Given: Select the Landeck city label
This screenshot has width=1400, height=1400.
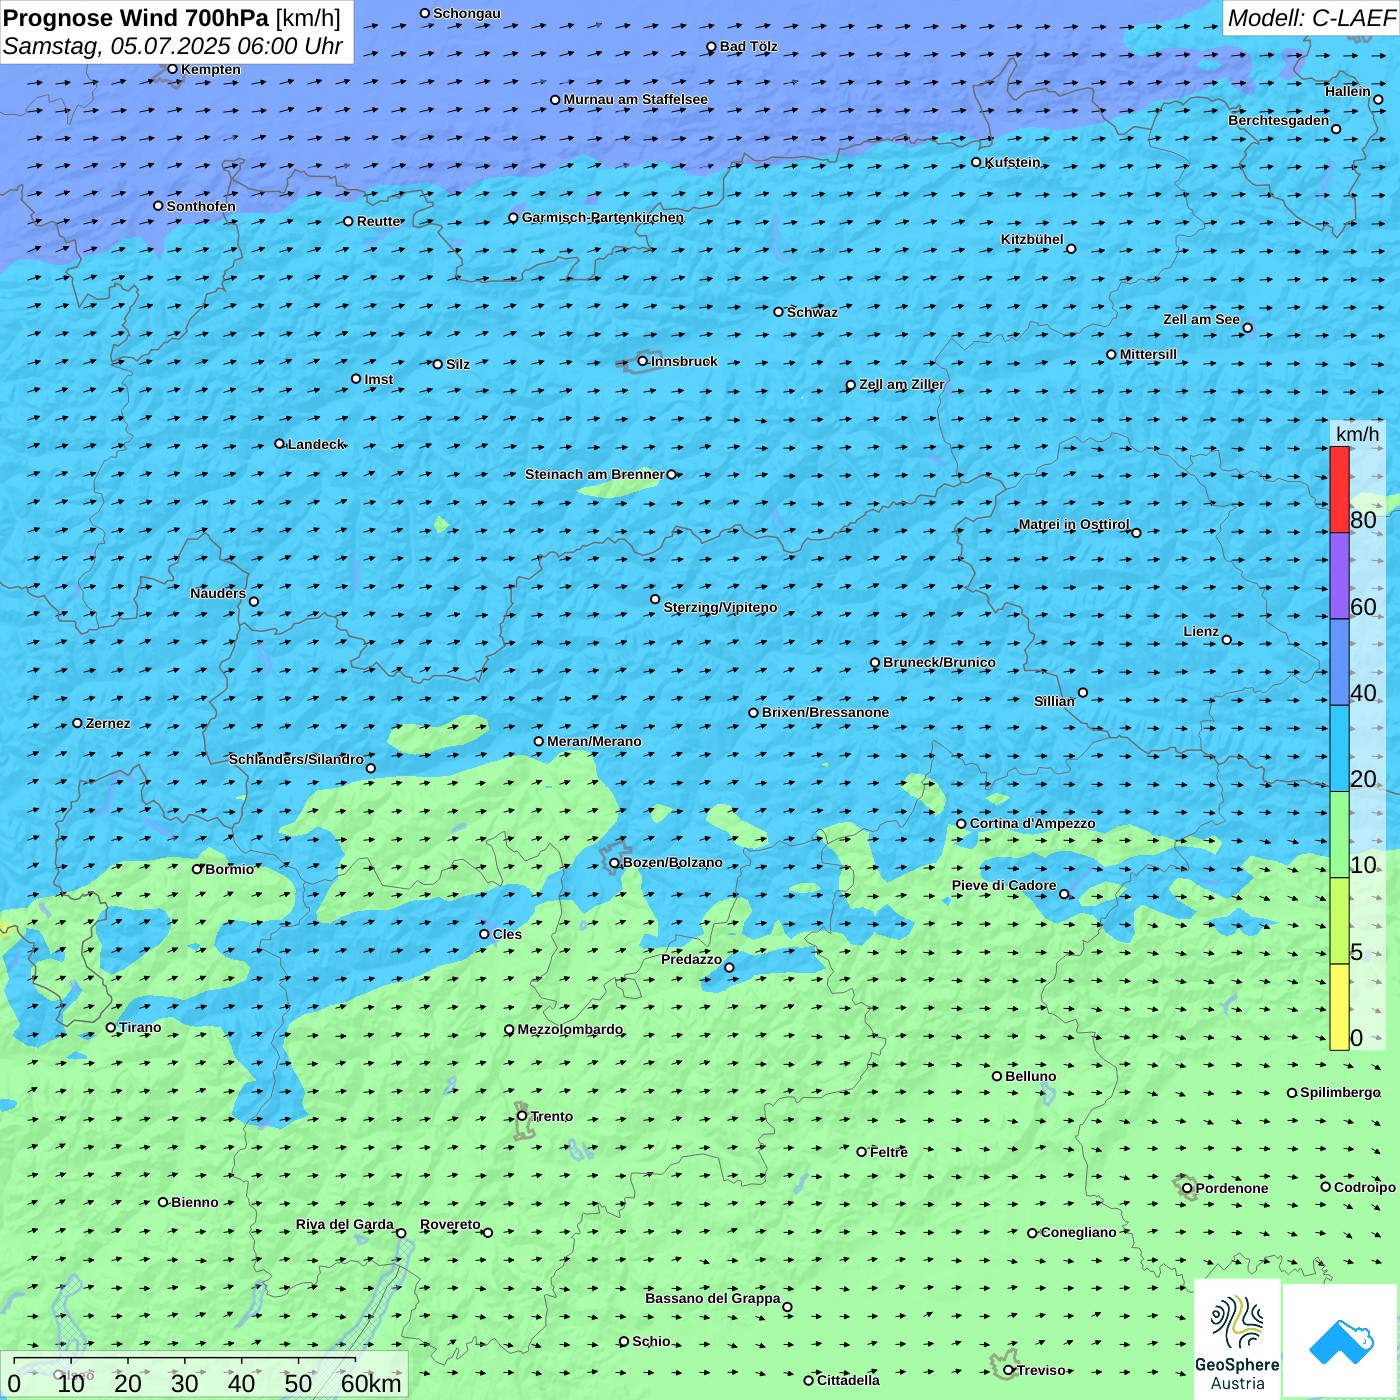Looking at the screenshot, I should tap(316, 444).
